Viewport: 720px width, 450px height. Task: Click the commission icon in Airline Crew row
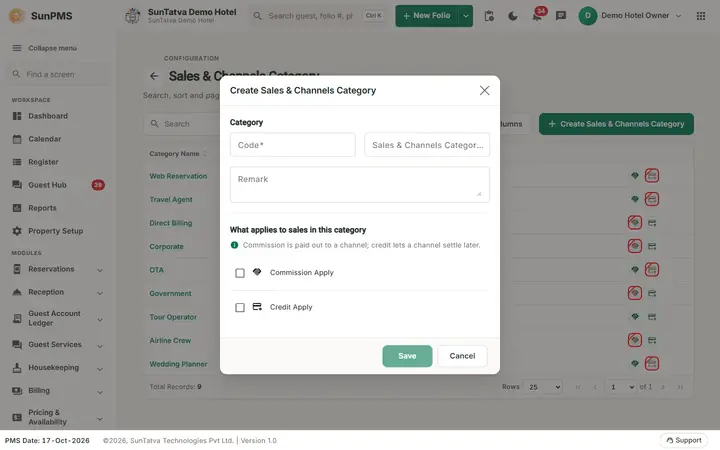point(635,340)
